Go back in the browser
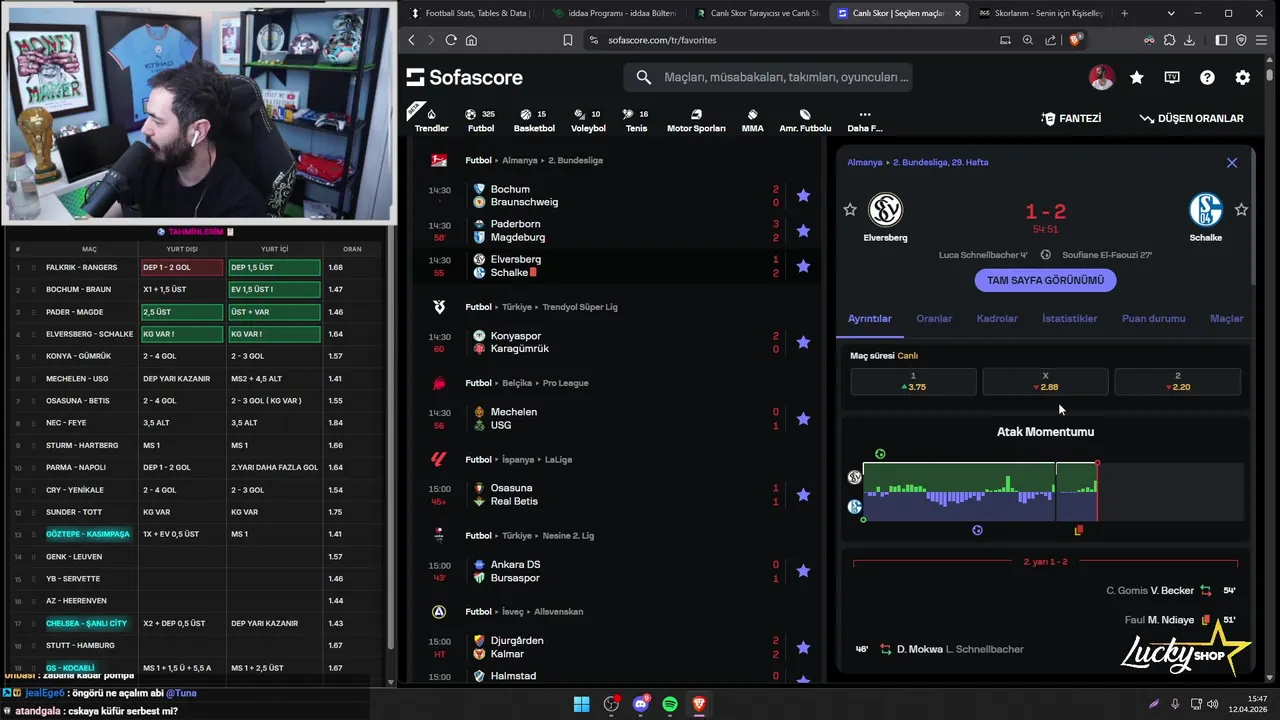Image resolution: width=1280 pixels, height=720 pixels. click(411, 40)
